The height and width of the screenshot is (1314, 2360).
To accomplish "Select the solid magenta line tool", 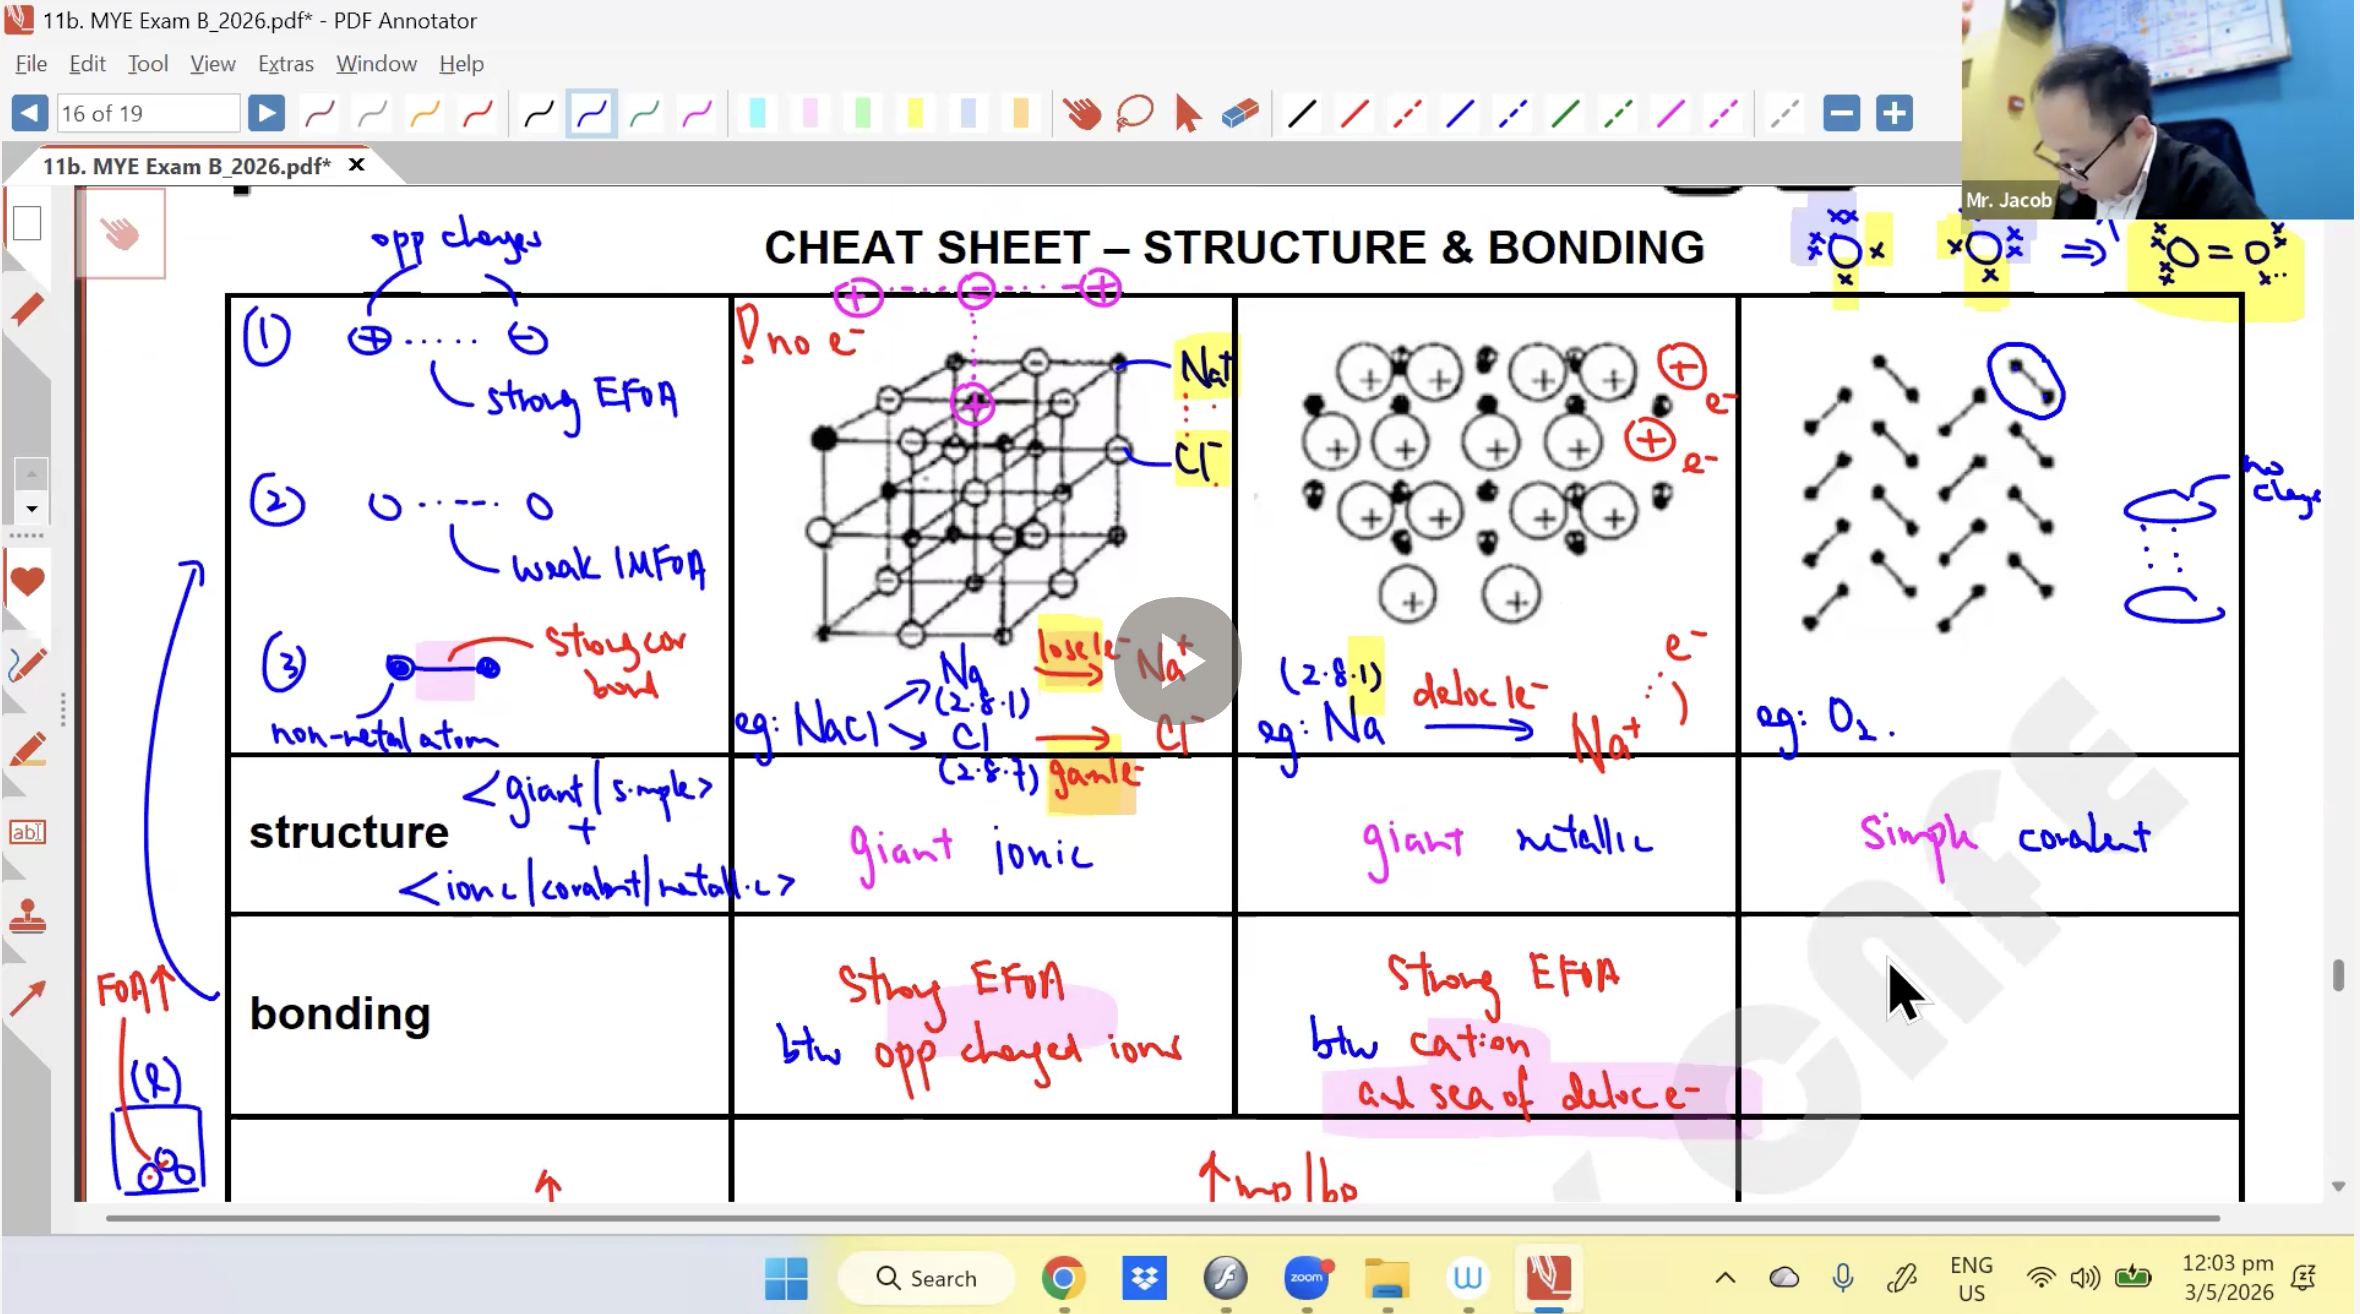I will click(x=1671, y=113).
